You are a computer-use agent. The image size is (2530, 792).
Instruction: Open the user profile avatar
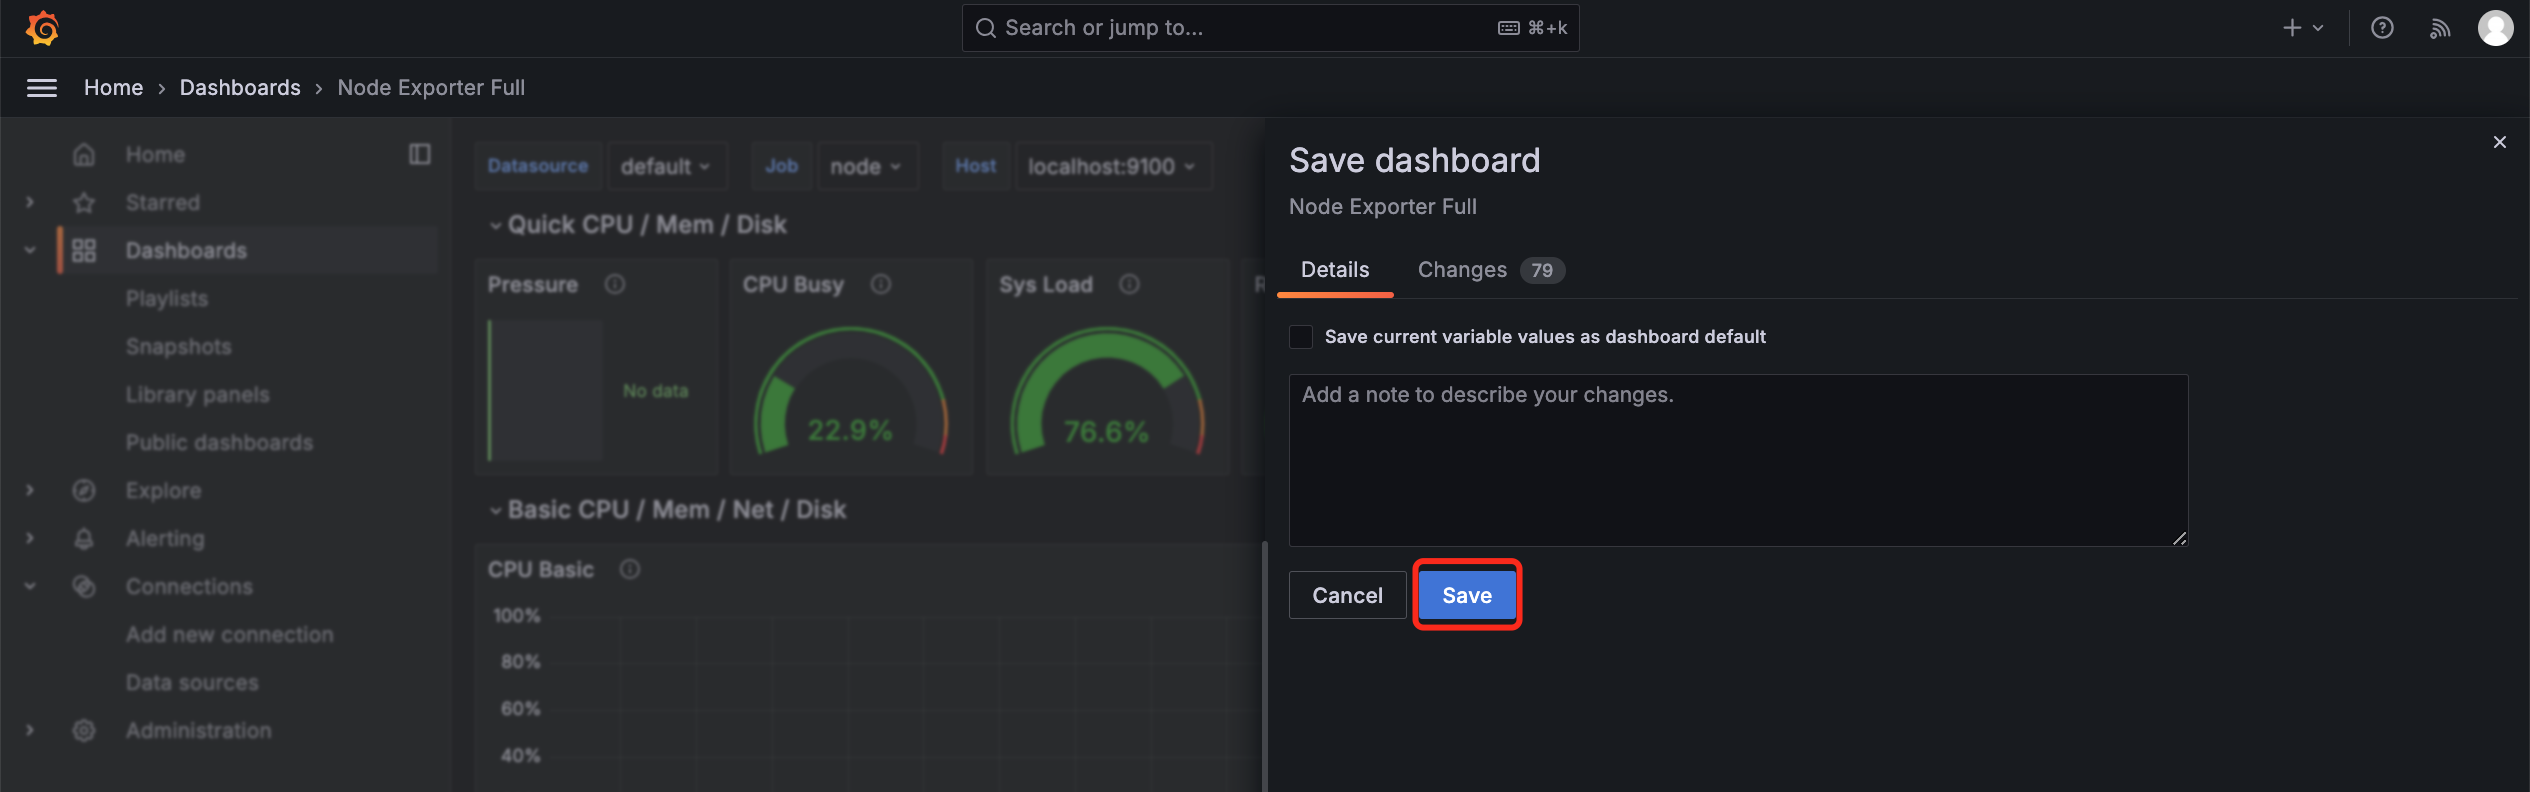[x=2495, y=28]
